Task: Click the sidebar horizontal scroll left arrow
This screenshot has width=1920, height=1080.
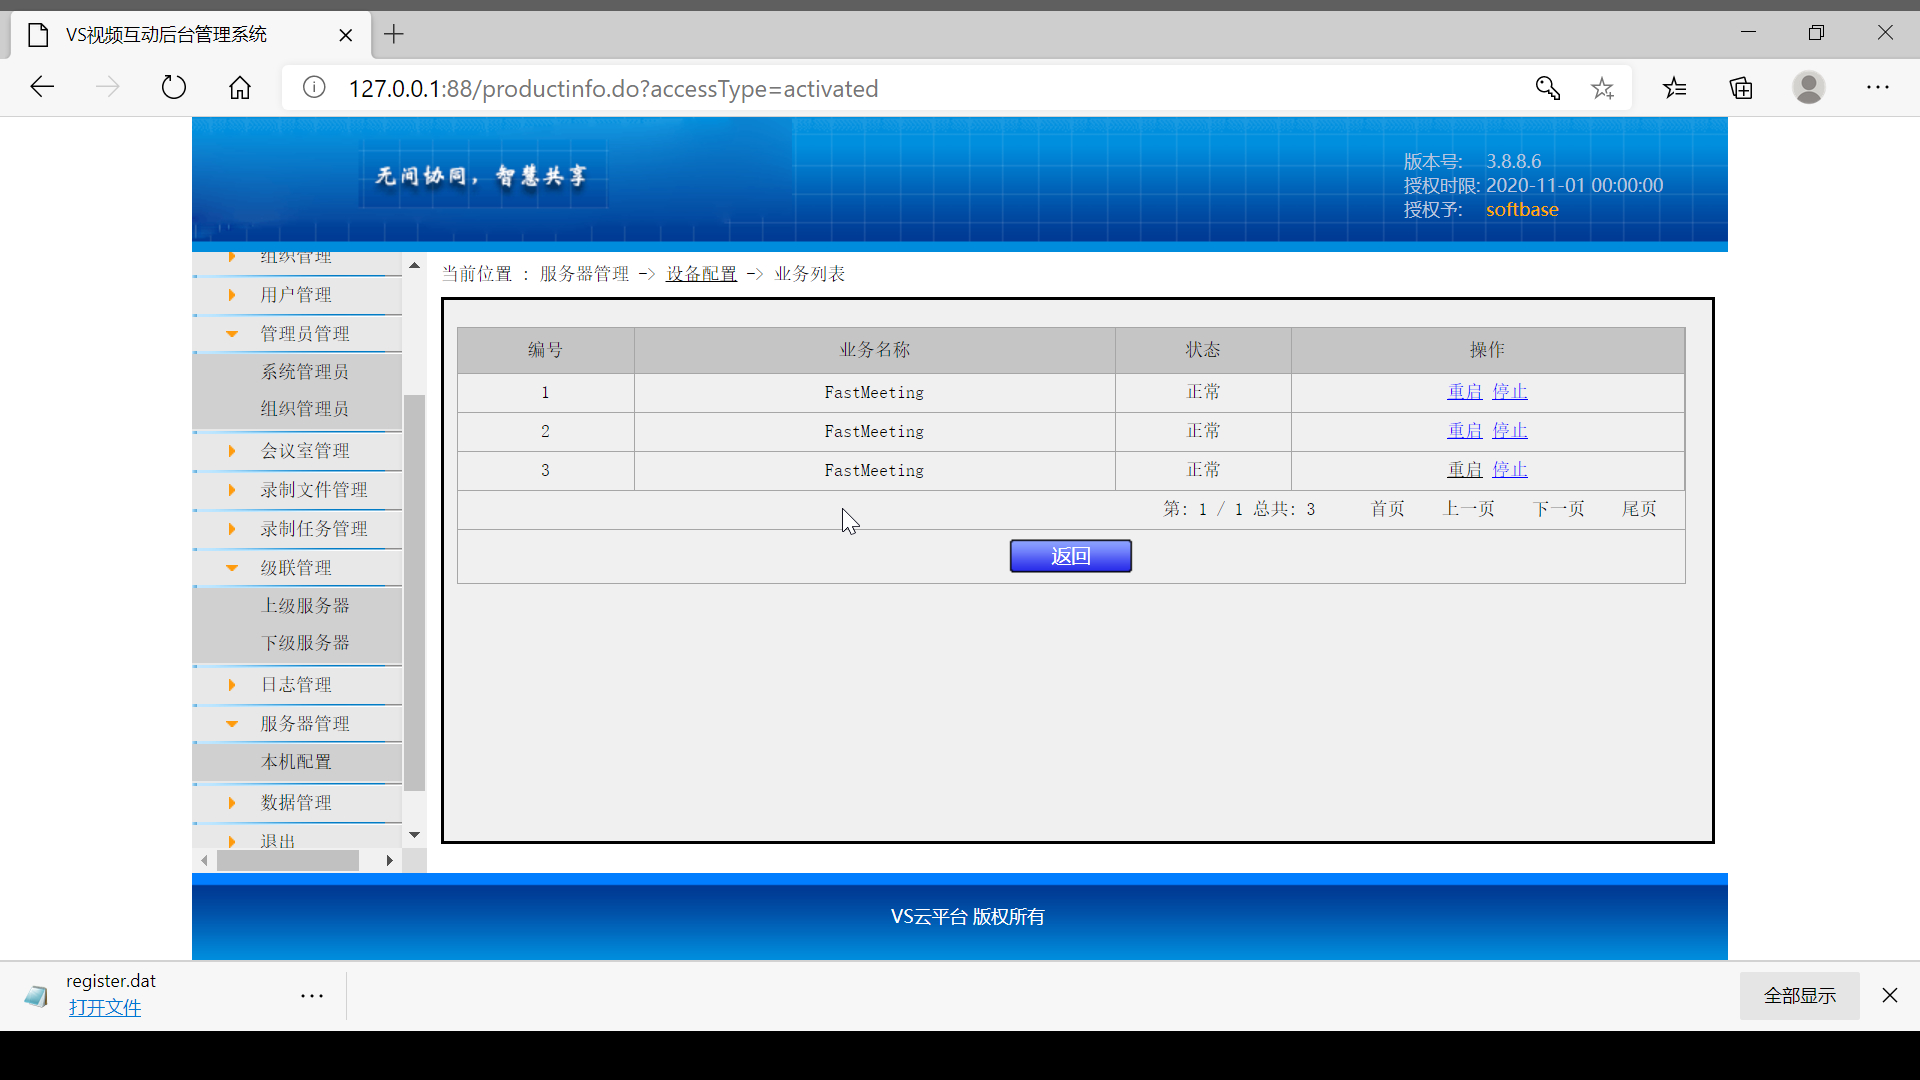Action: click(x=204, y=861)
